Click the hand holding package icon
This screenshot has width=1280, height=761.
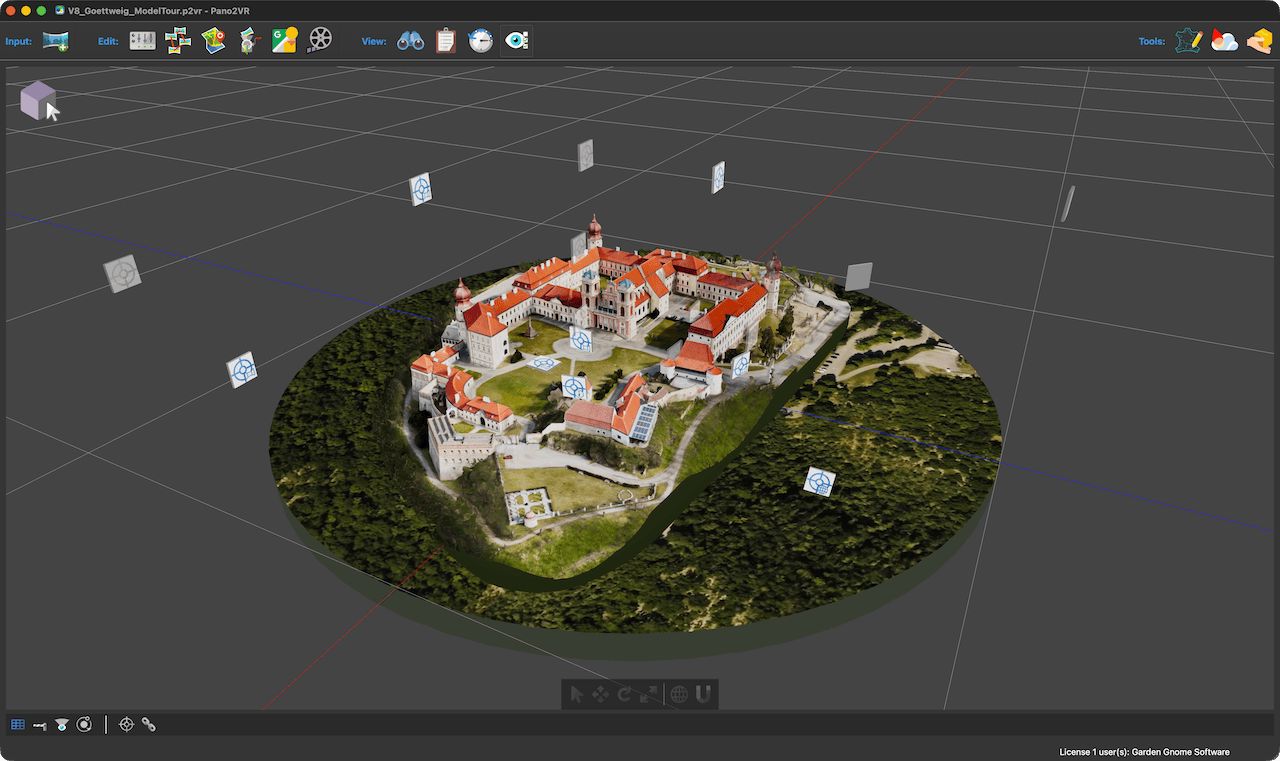tap(1259, 41)
